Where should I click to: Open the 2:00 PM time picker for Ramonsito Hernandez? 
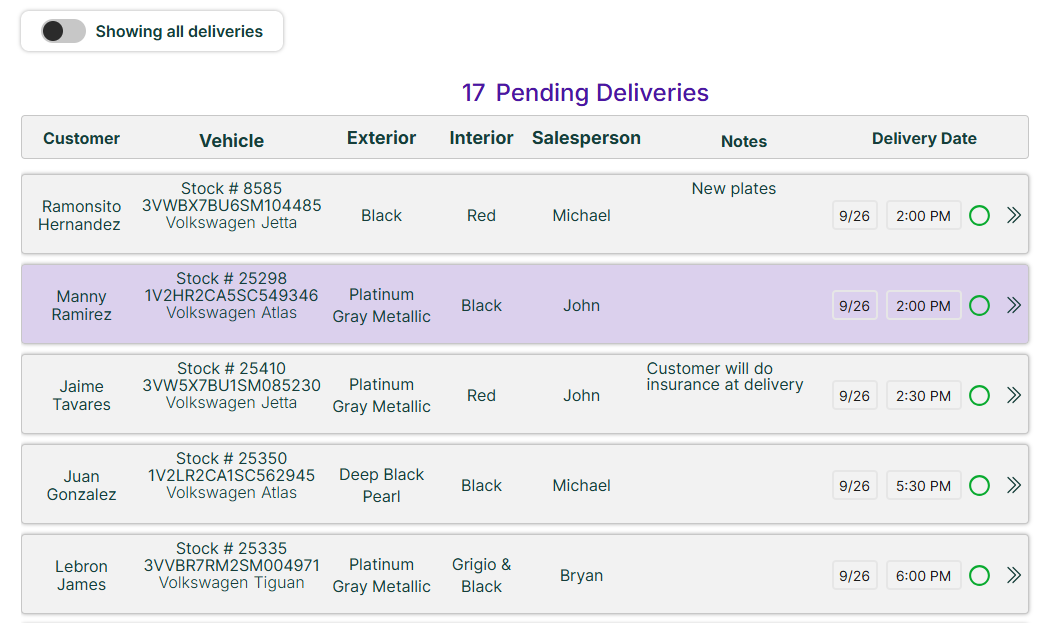pyautogui.click(x=923, y=215)
